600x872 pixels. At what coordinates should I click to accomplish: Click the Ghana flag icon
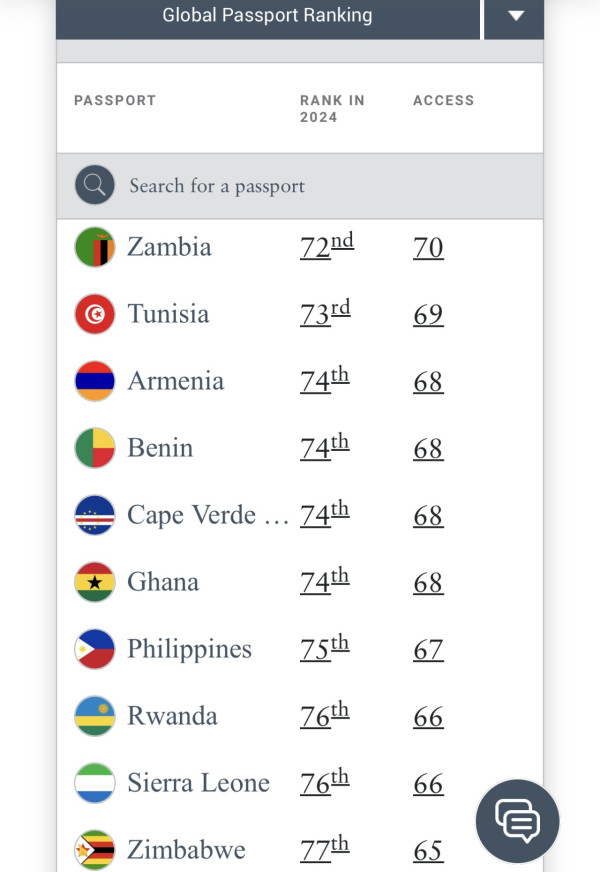point(95,582)
